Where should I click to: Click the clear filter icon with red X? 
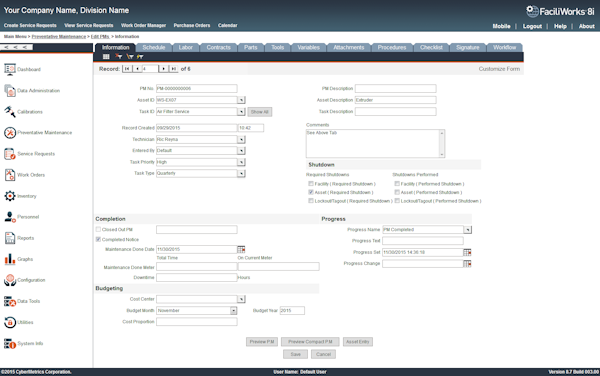tap(119, 57)
